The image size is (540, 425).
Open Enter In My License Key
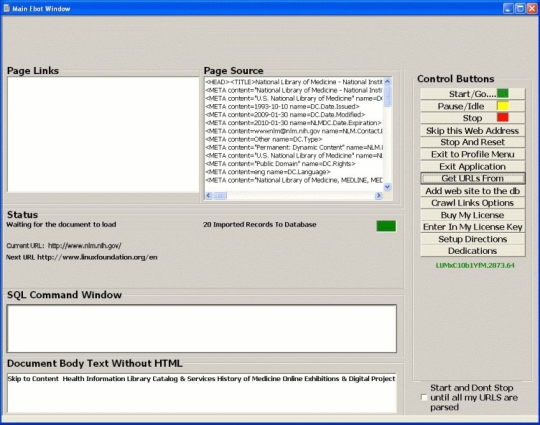(472, 227)
